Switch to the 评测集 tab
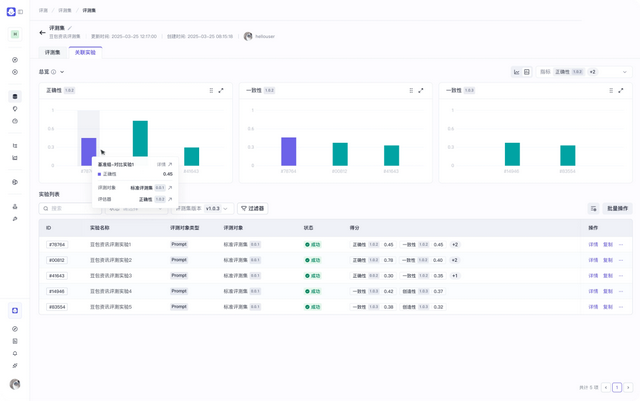This screenshot has height=401, width=640. (52, 52)
